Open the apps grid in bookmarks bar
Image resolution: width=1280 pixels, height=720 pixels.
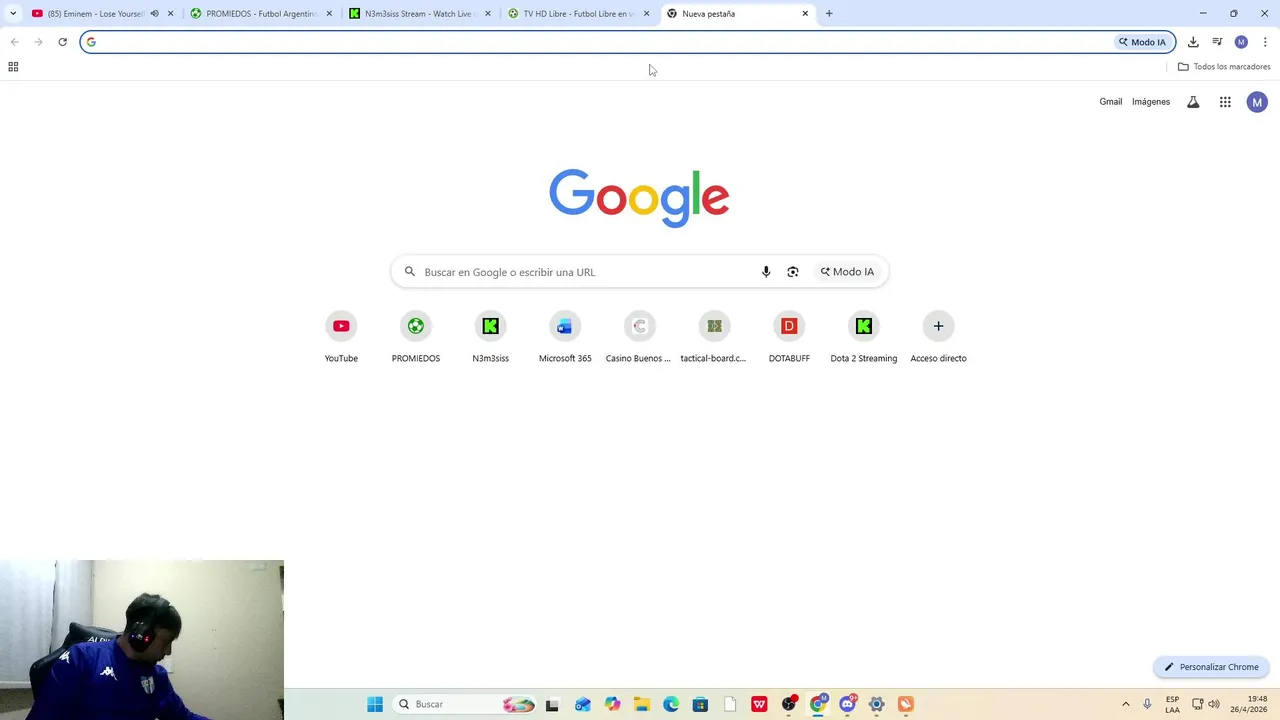(13, 67)
